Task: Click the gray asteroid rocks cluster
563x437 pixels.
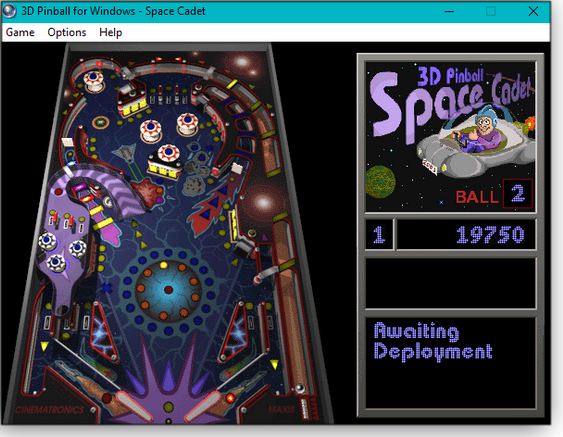Action: 195,177
